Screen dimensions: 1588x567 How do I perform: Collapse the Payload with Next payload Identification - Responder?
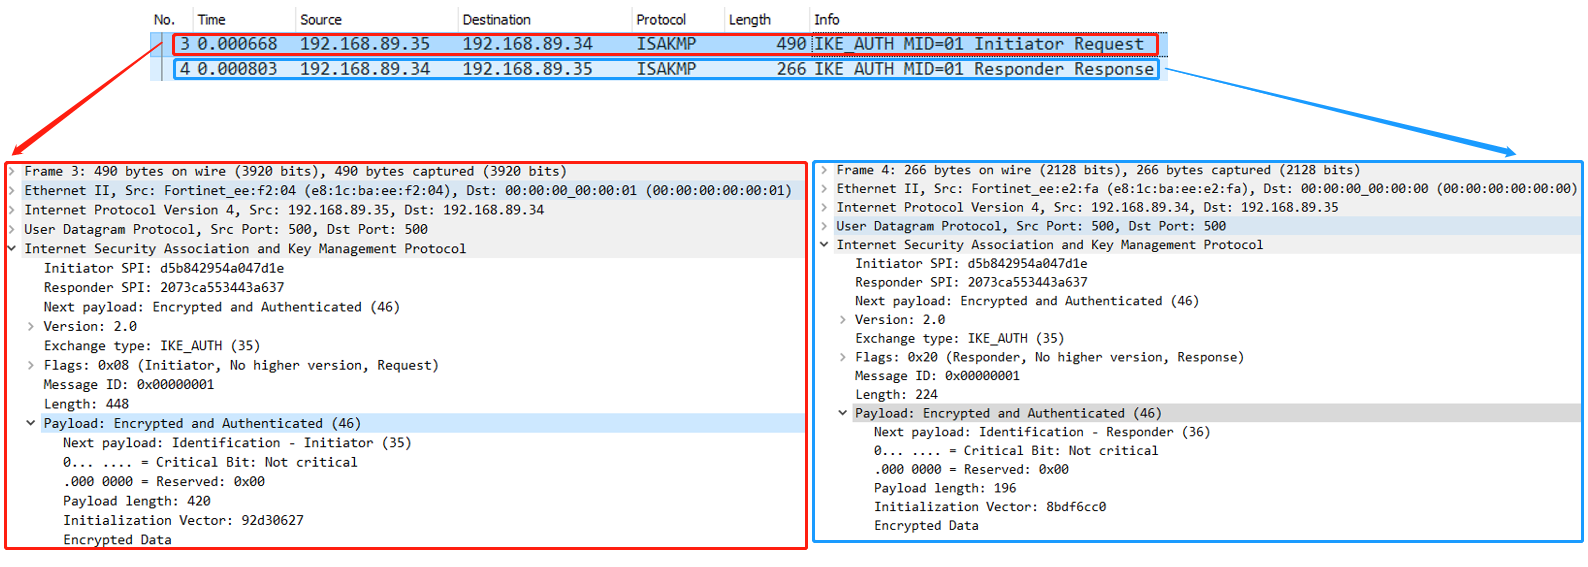[843, 413]
